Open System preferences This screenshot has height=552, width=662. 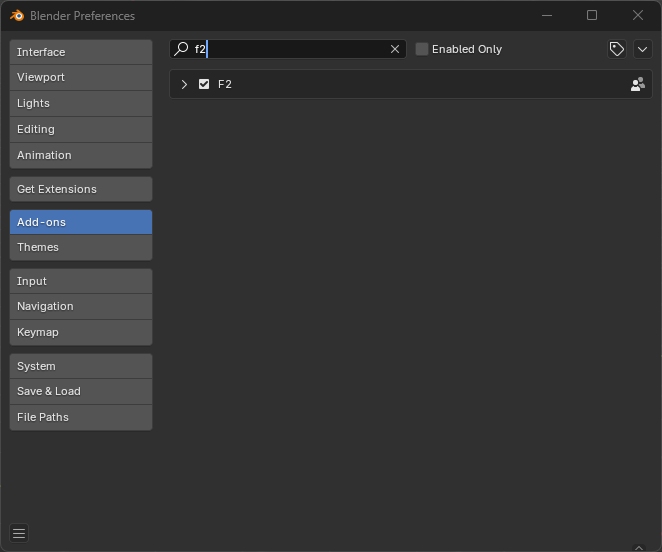coord(81,366)
